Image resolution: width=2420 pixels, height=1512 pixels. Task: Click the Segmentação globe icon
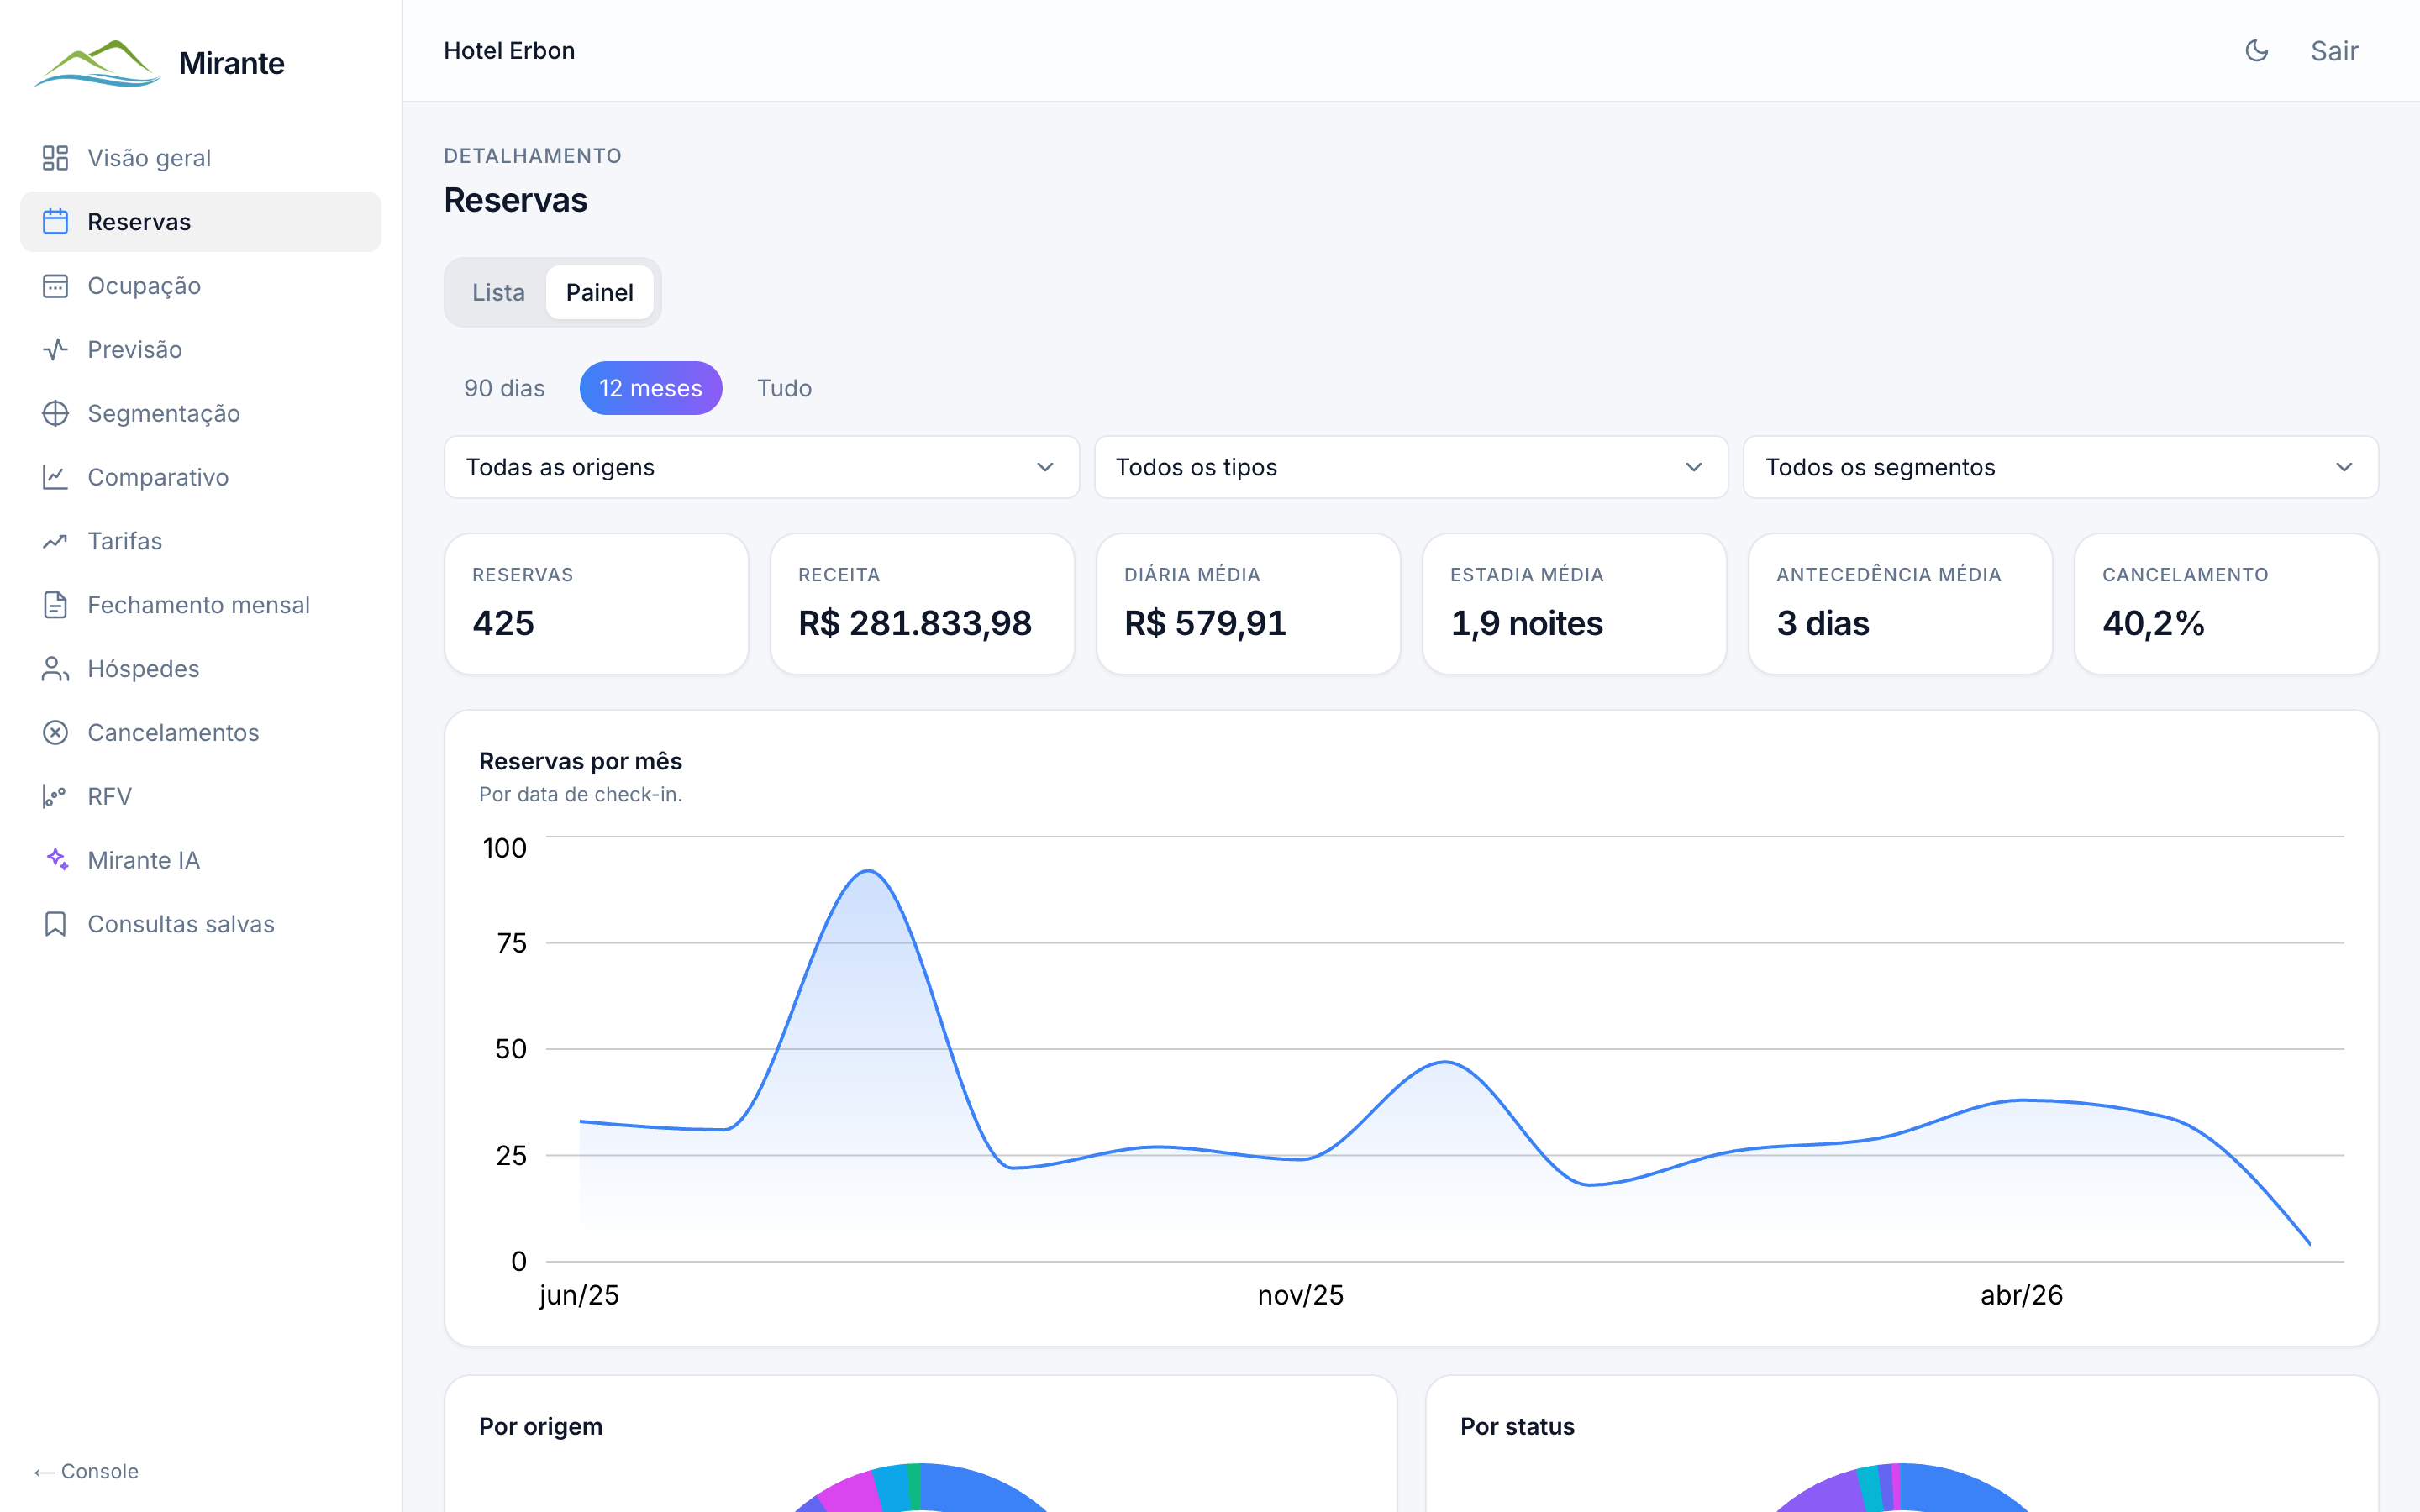click(55, 414)
